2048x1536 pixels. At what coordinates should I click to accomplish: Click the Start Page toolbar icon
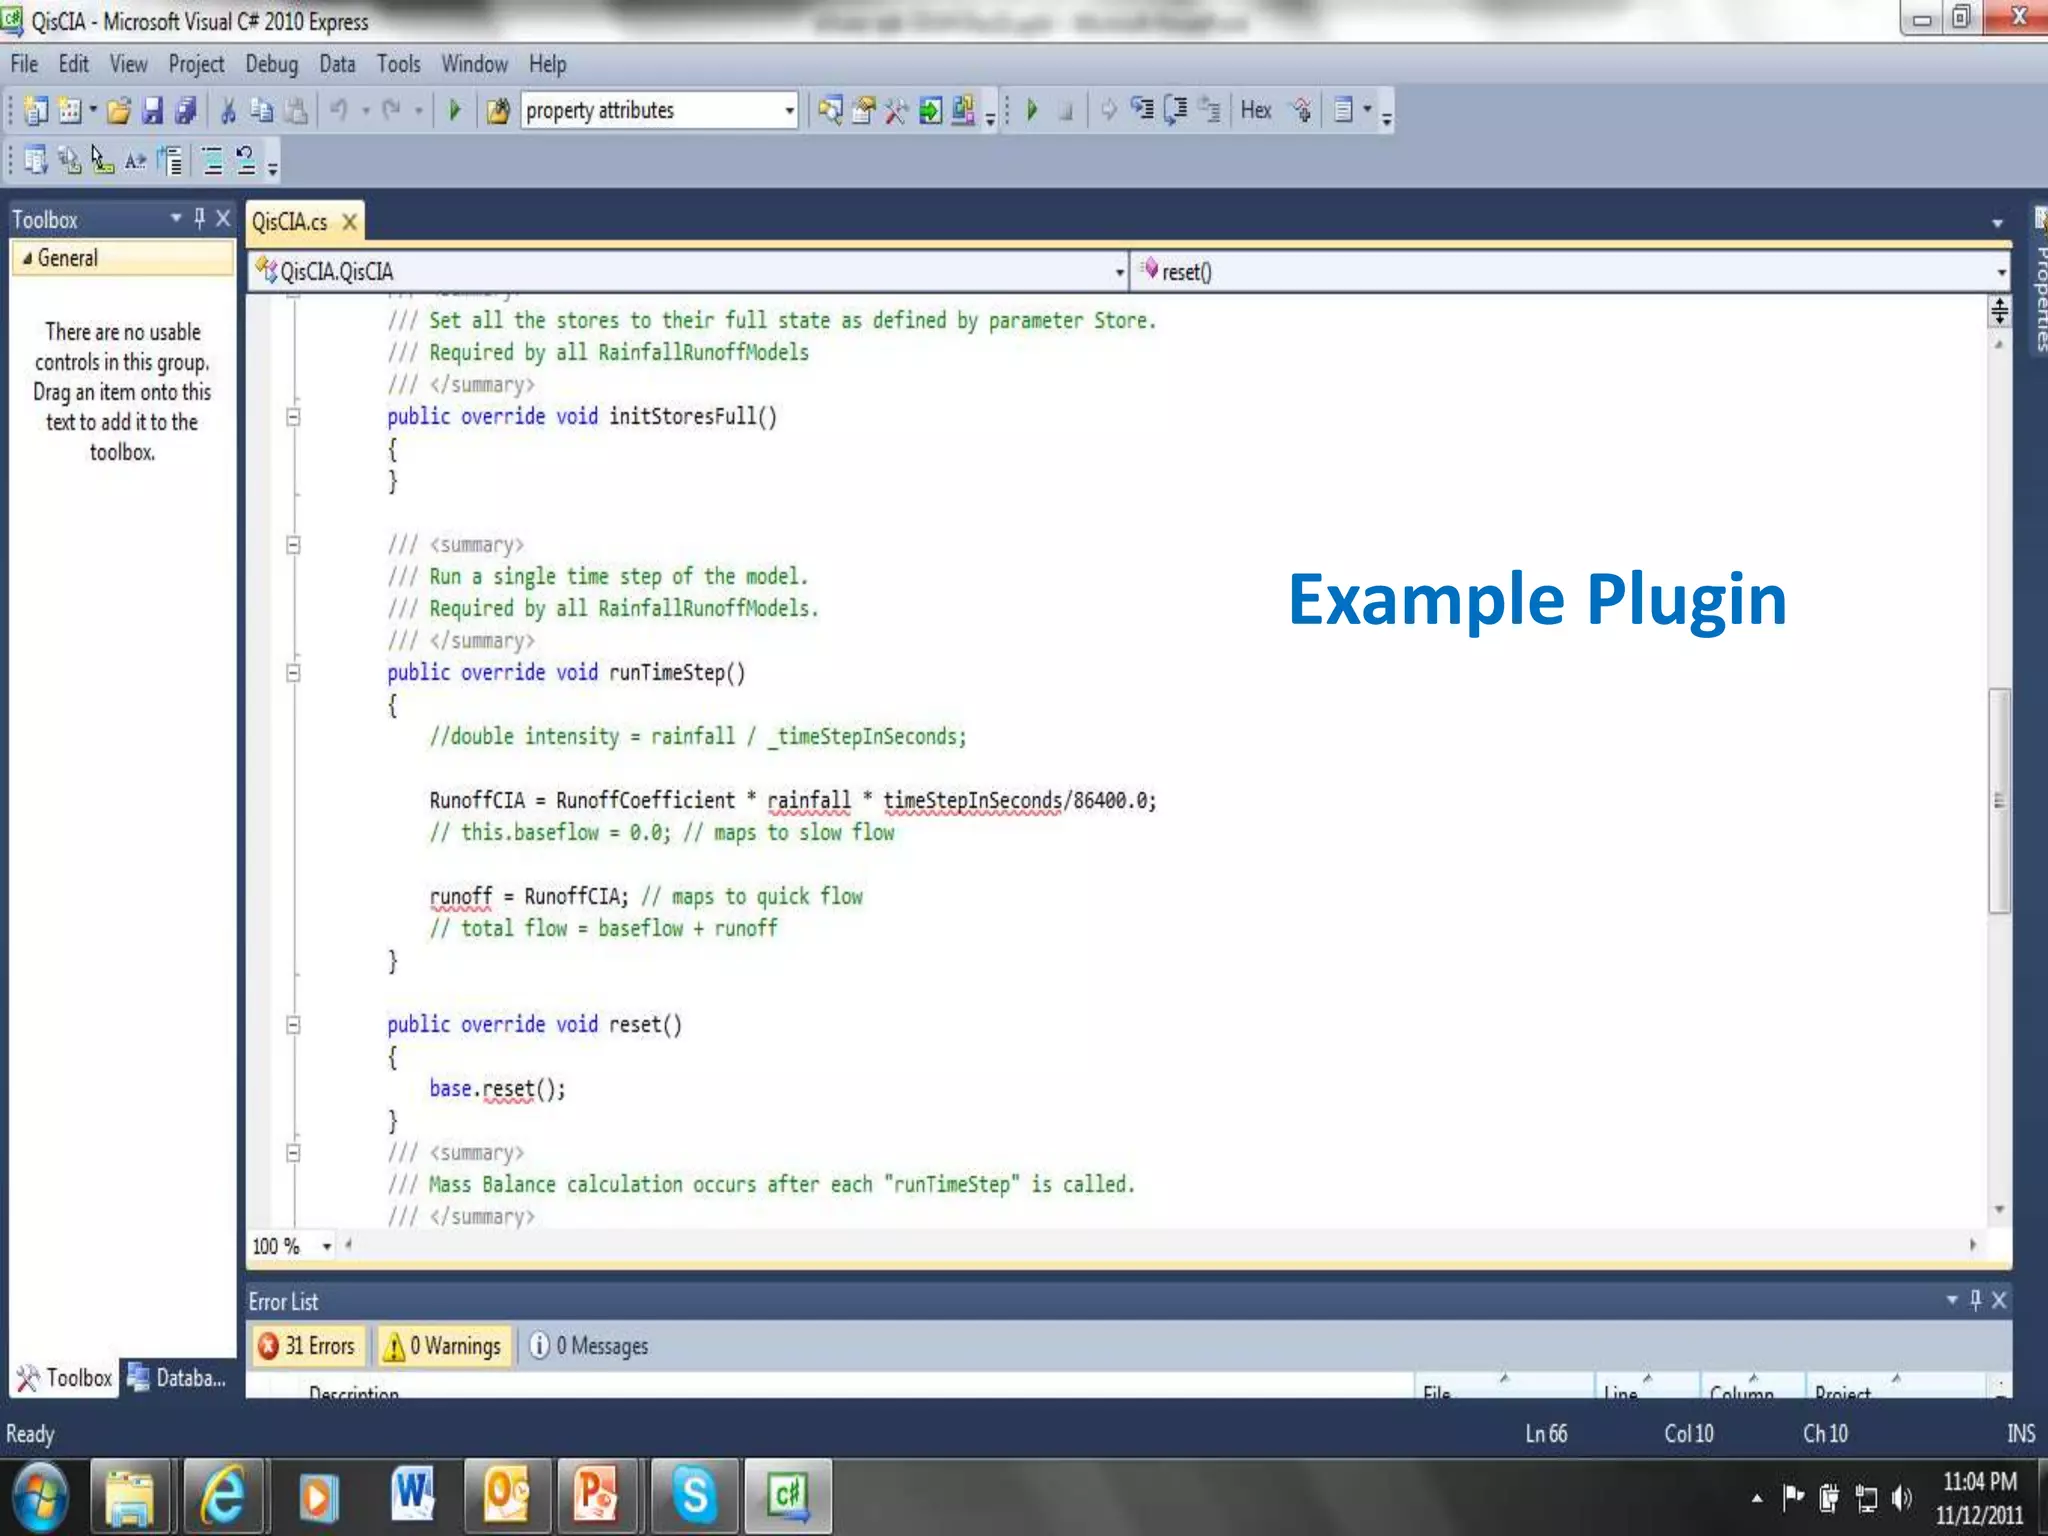(x=930, y=110)
